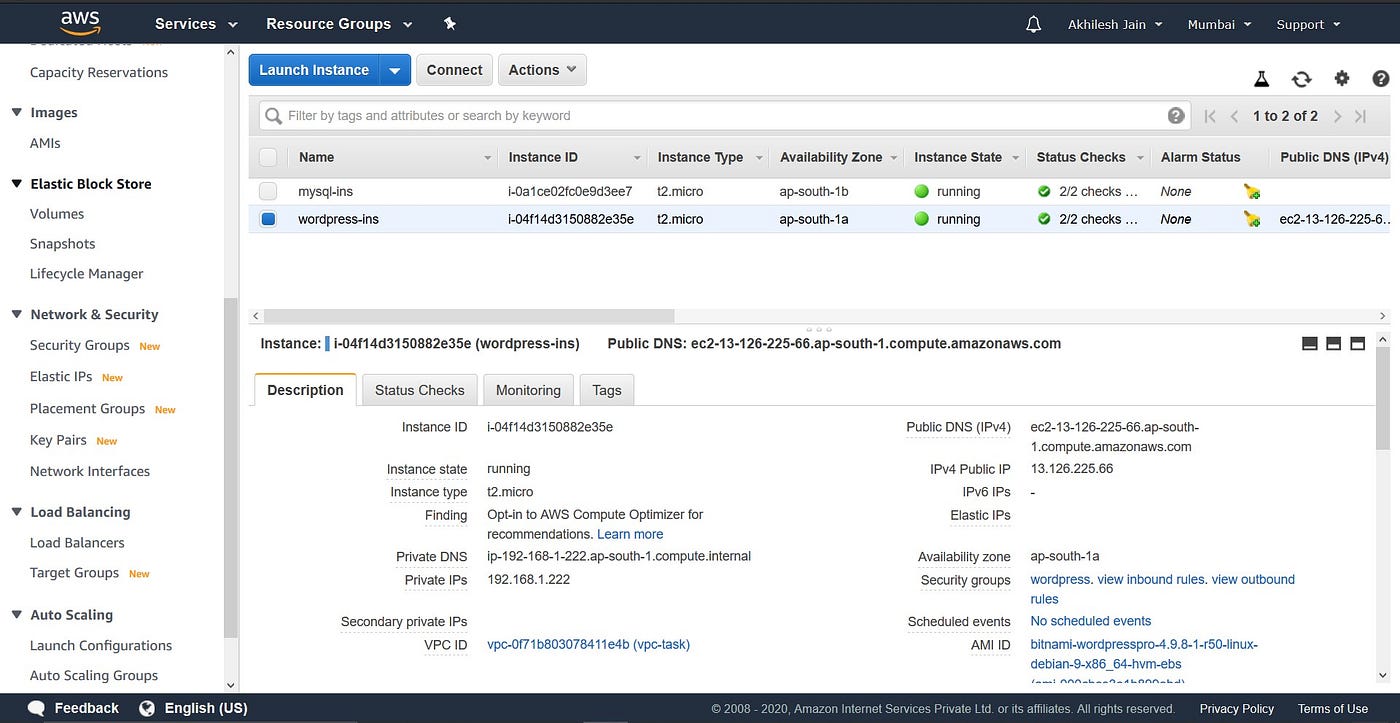Collapse the Elastic Block Store section
1400x723 pixels.
[17, 184]
